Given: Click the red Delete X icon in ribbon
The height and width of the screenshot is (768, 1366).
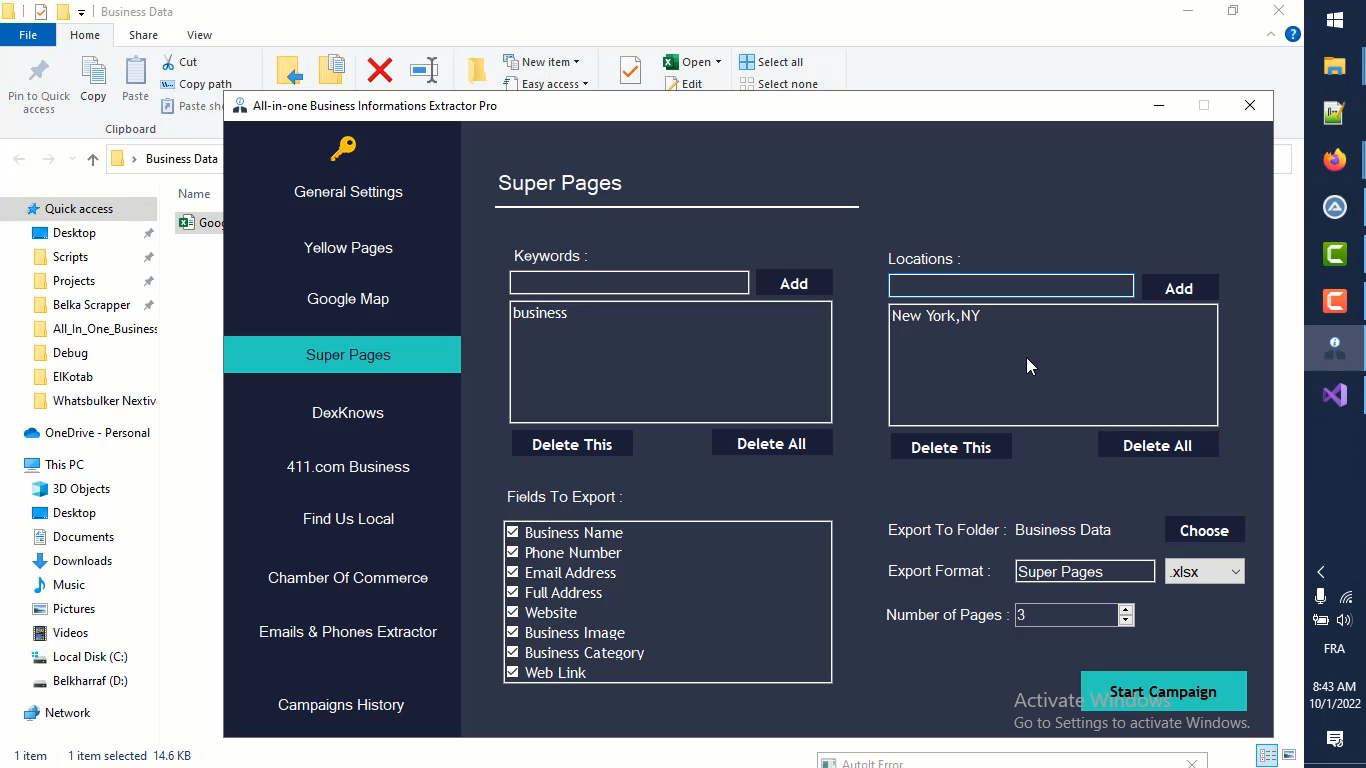Looking at the screenshot, I should [x=380, y=70].
